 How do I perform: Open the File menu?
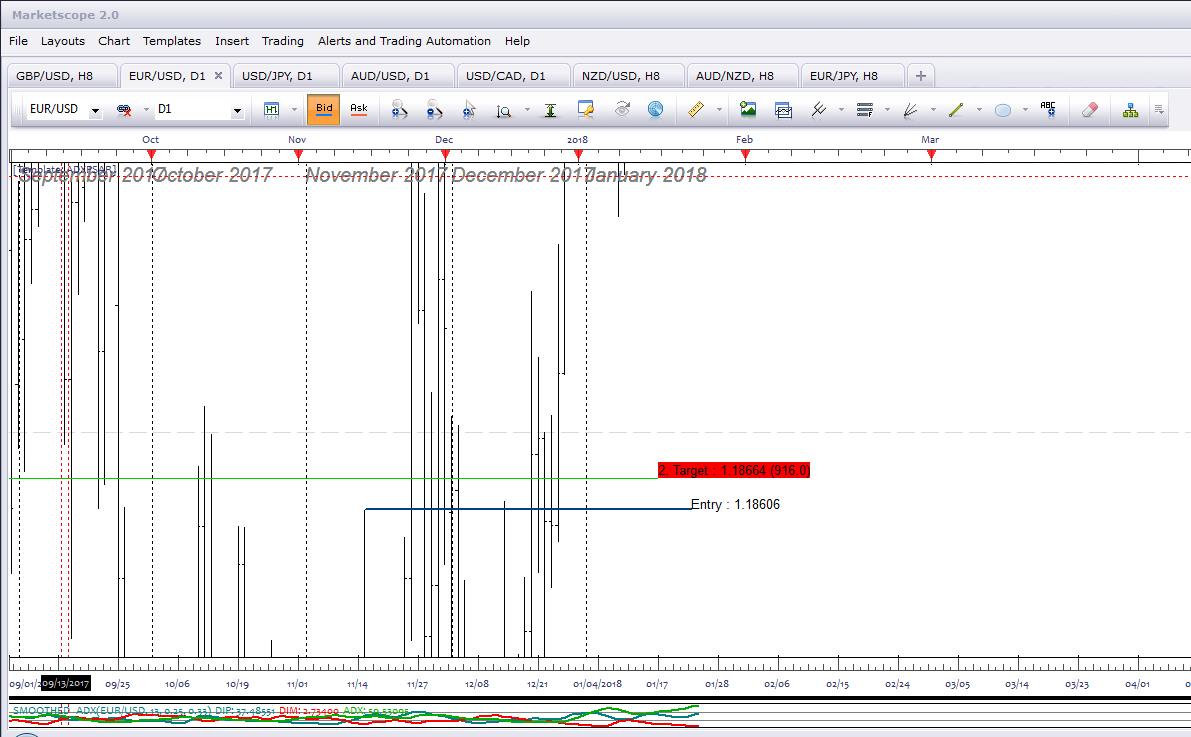point(18,41)
